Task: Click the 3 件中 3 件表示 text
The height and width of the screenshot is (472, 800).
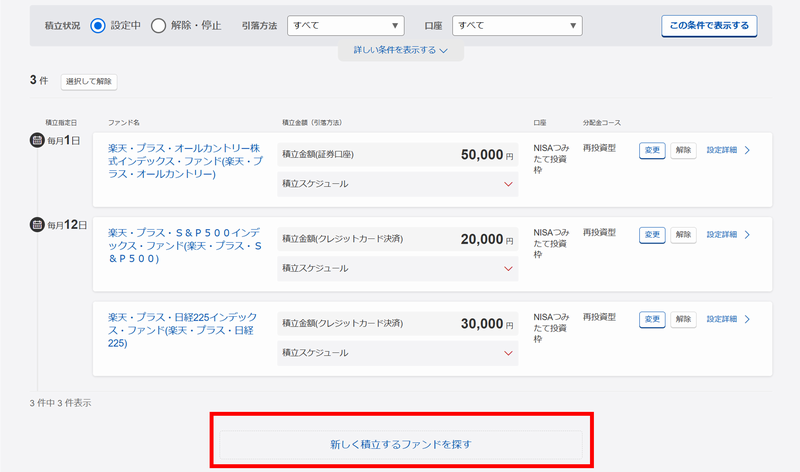Action: click(x=60, y=403)
